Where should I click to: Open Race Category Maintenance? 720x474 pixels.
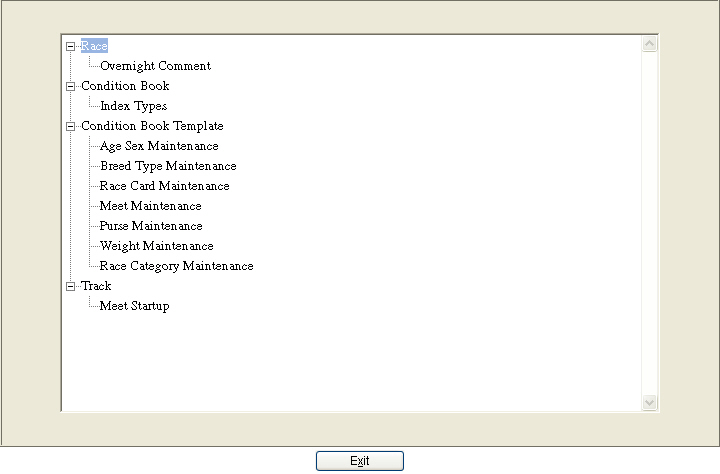pos(176,266)
